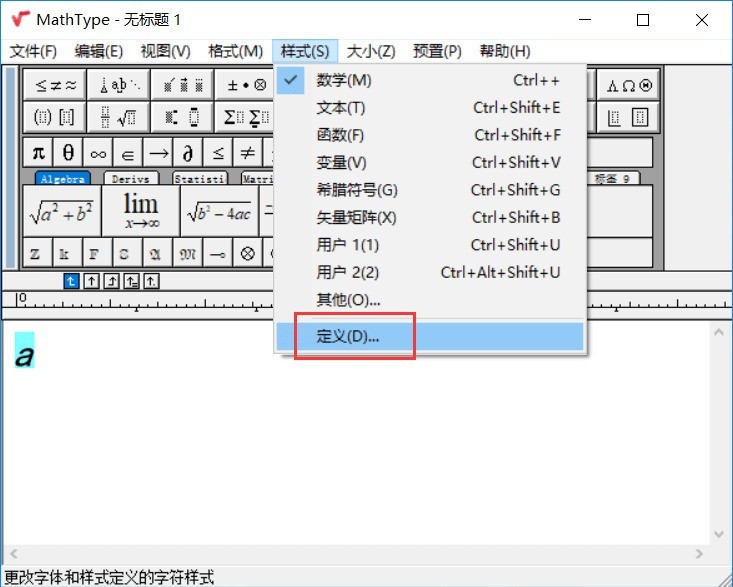Choose 用户 2(2) style
This screenshot has height=587, width=733.
430,272
